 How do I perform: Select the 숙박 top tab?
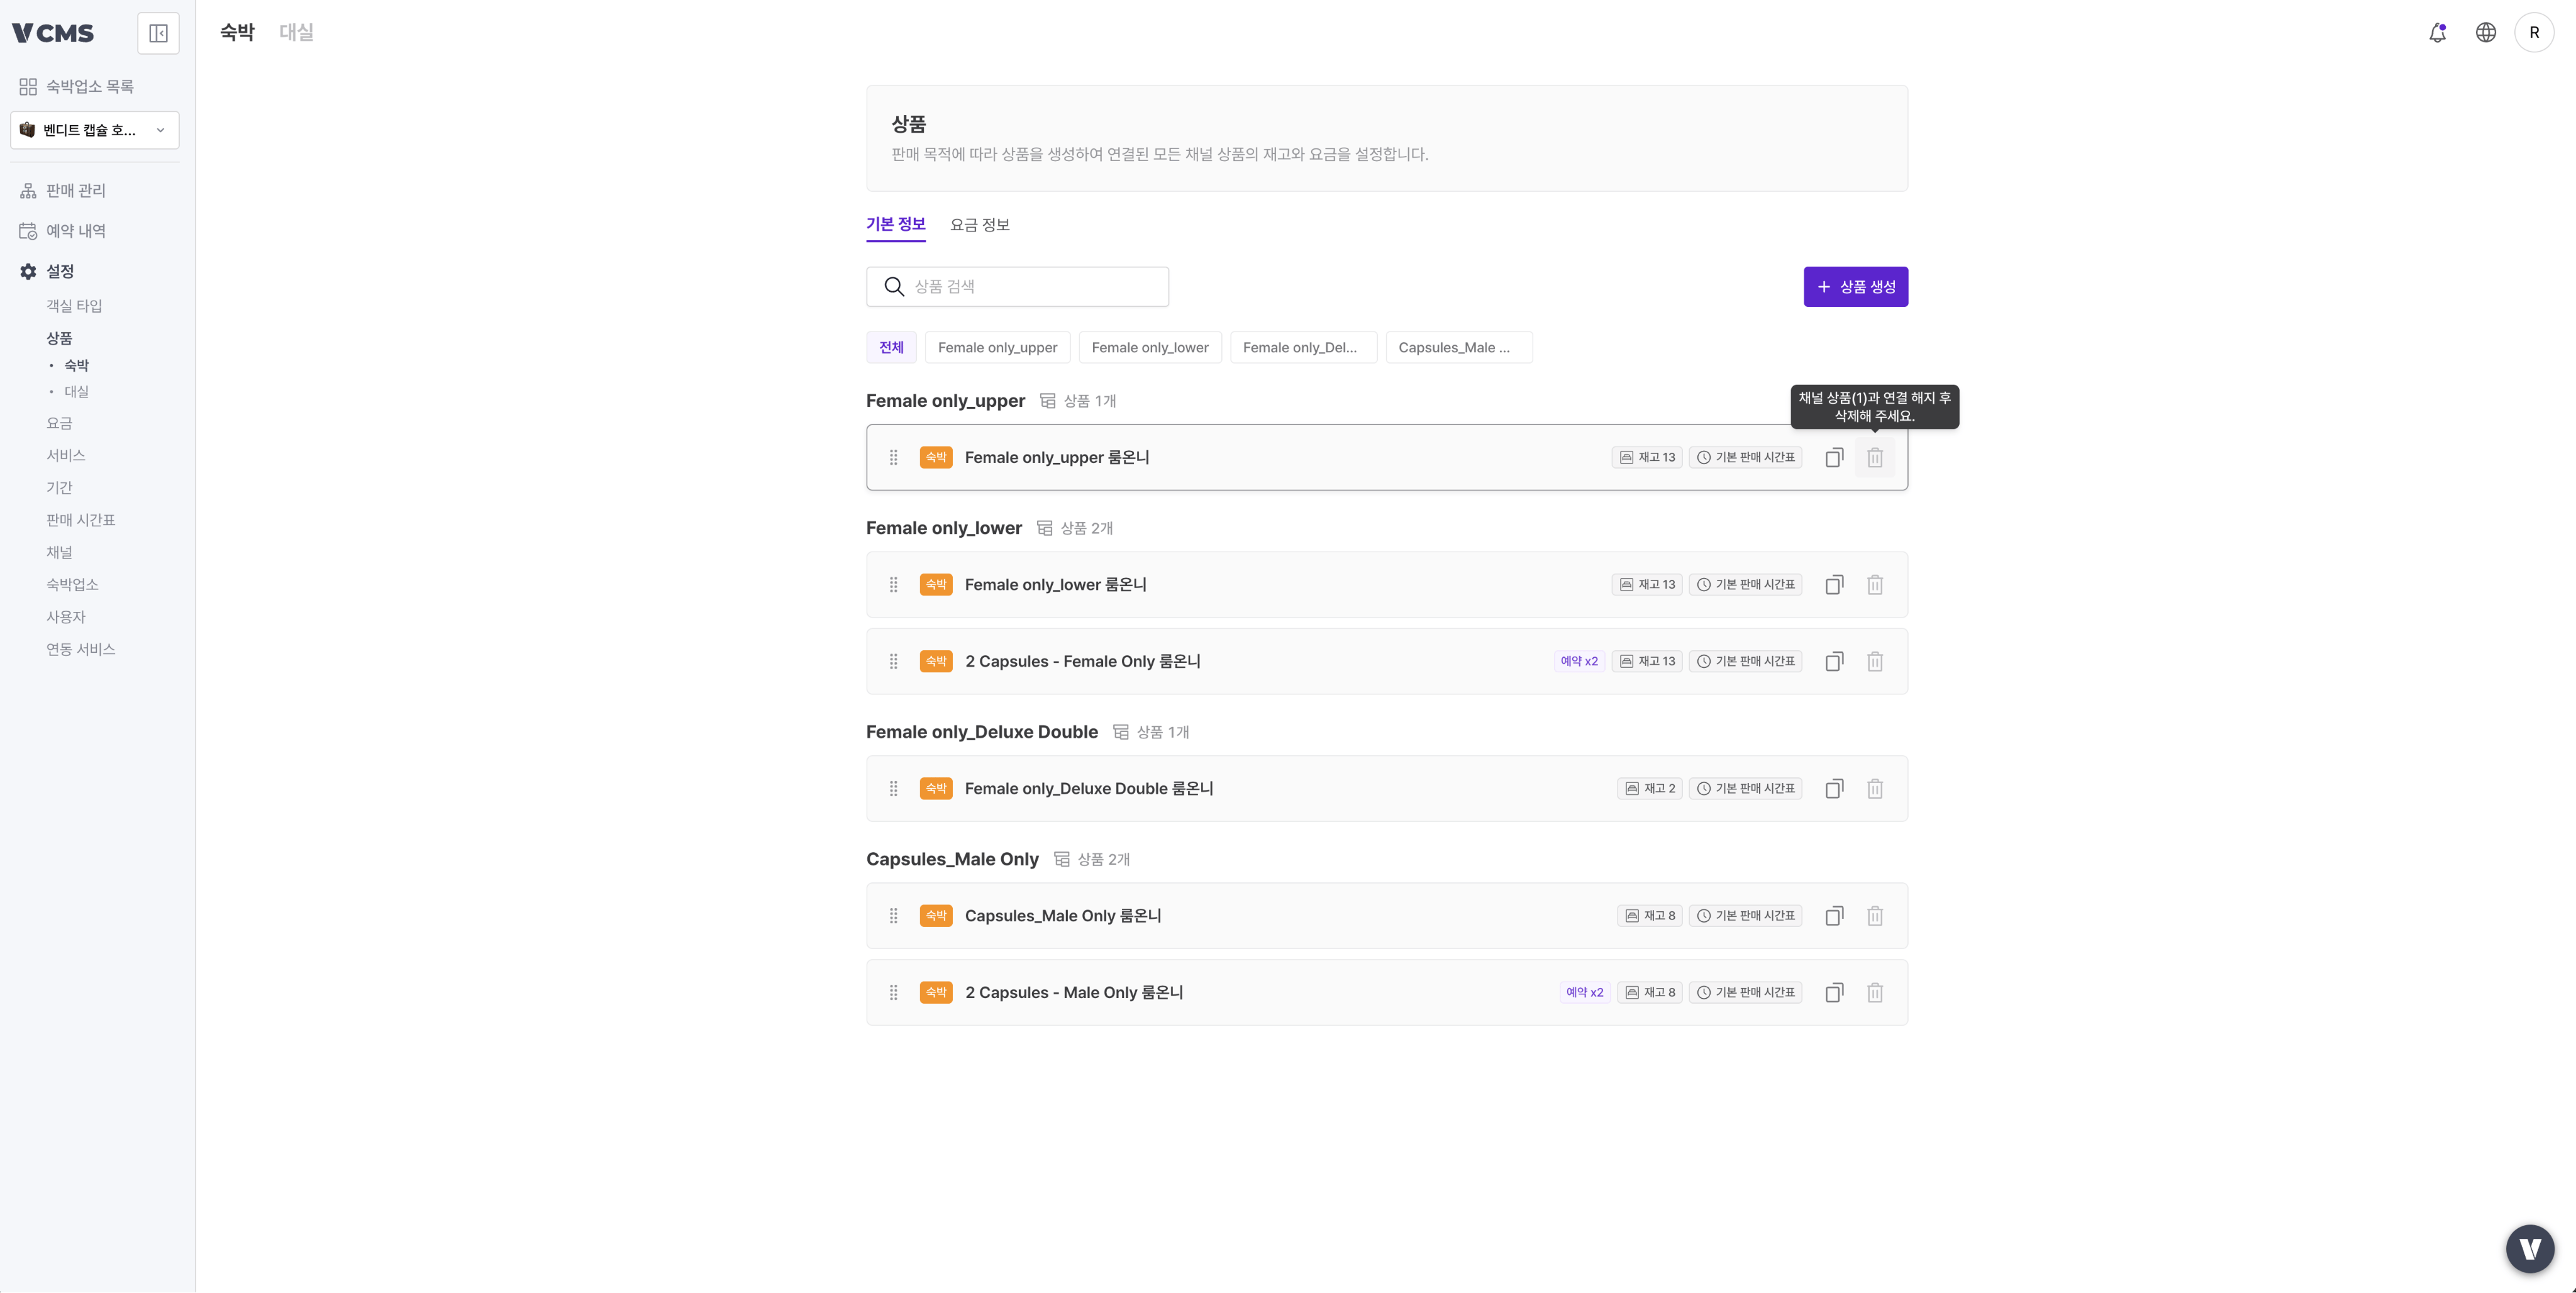coord(237,33)
